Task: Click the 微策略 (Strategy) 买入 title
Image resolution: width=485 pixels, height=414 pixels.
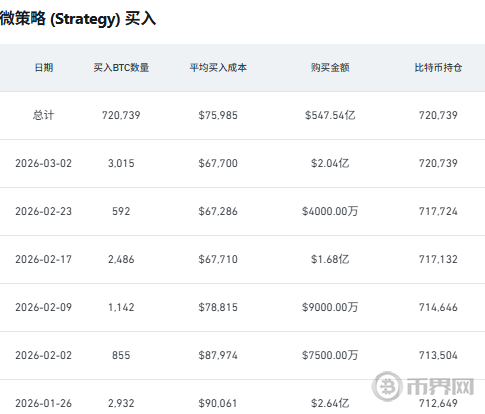Action: click(78, 18)
